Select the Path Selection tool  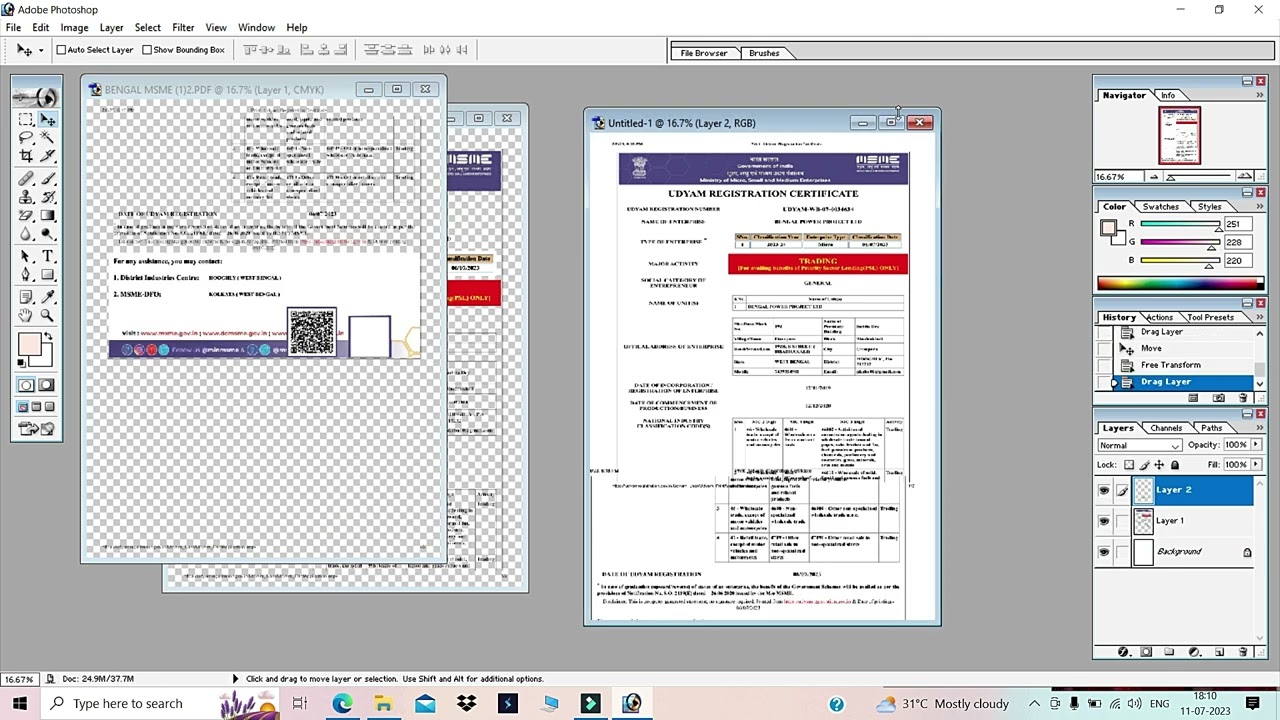click(25, 256)
